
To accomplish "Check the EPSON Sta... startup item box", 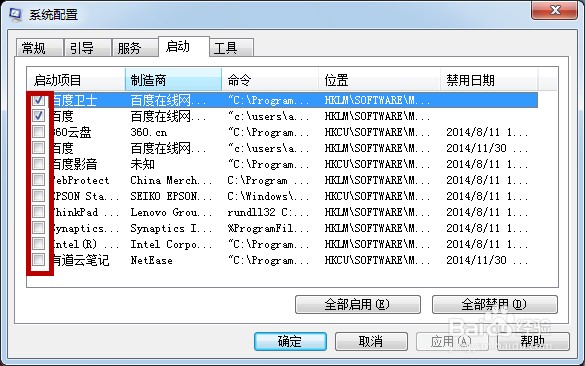I will 38,196.
